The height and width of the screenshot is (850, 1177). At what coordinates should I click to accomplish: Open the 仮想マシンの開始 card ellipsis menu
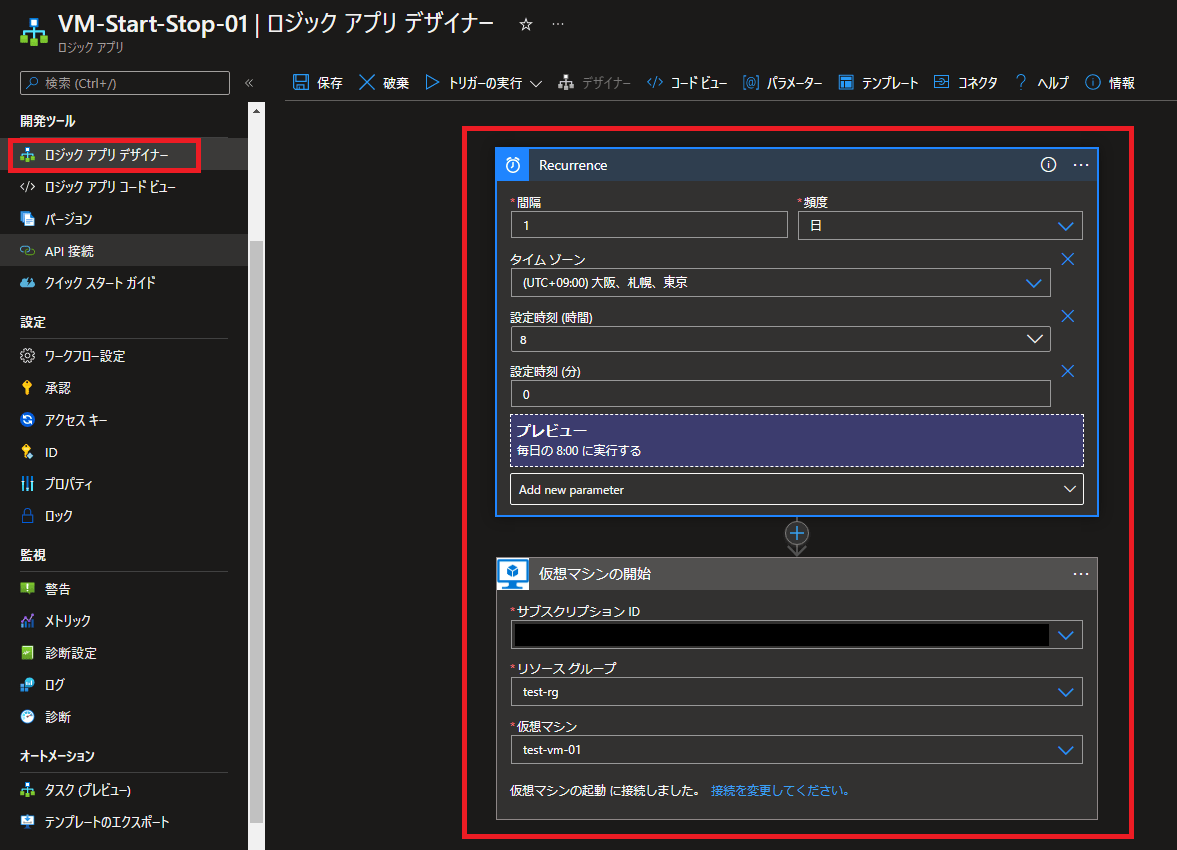[1081, 574]
